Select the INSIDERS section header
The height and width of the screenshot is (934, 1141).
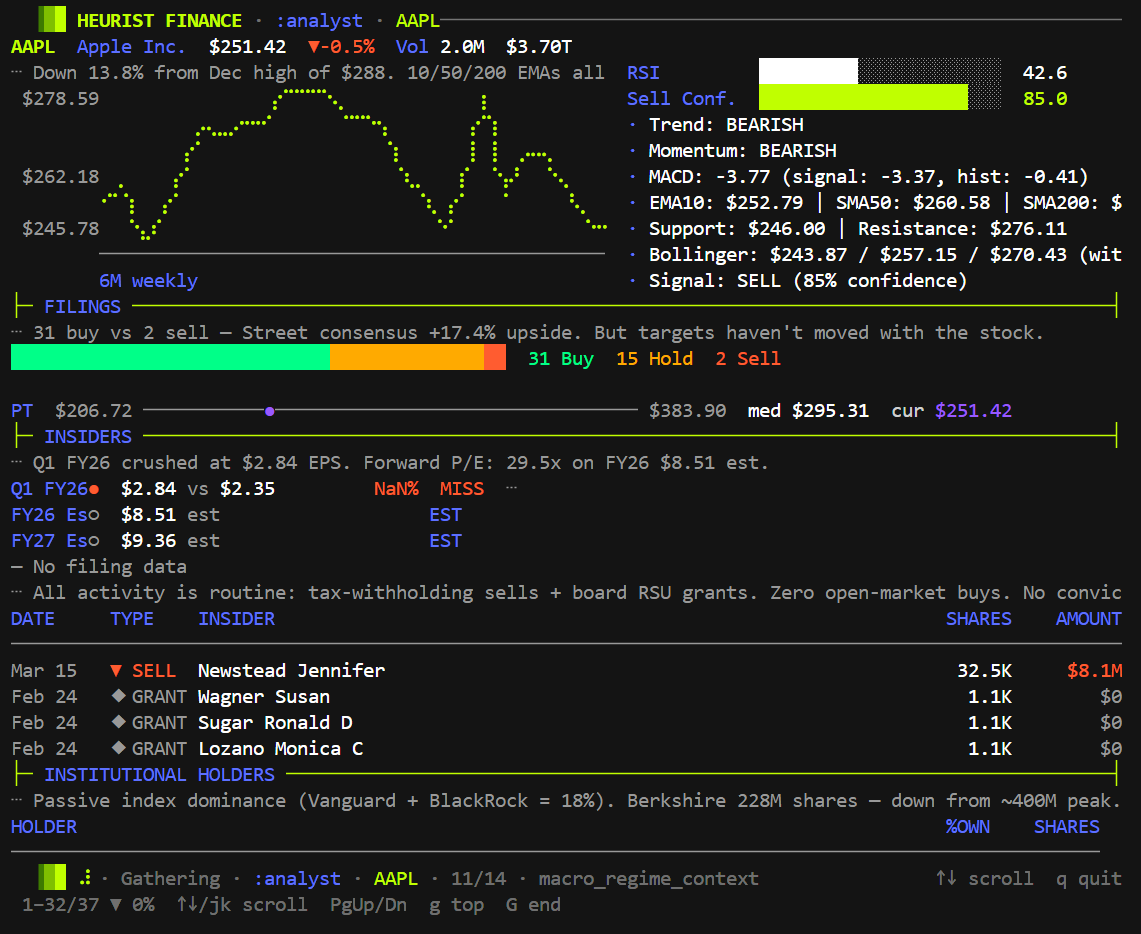(88, 436)
